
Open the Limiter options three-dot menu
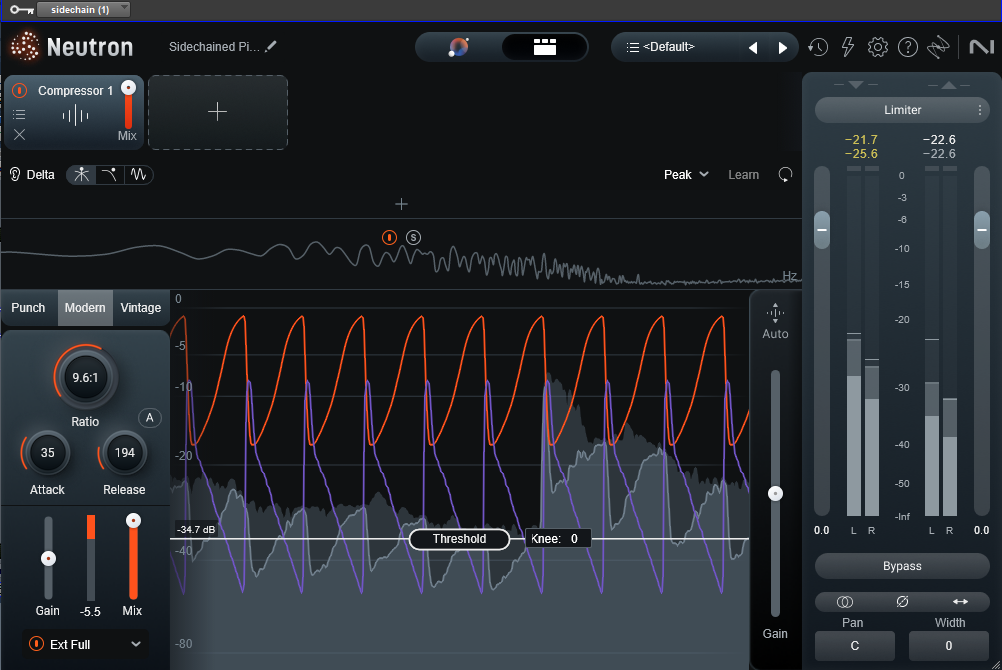980,110
